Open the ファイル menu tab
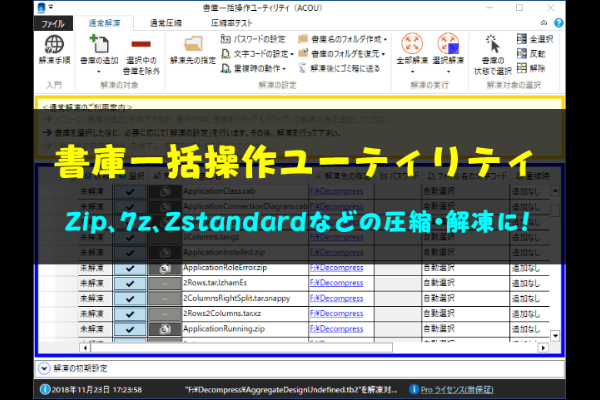This screenshot has width=600, height=400. click(x=51, y=20)
